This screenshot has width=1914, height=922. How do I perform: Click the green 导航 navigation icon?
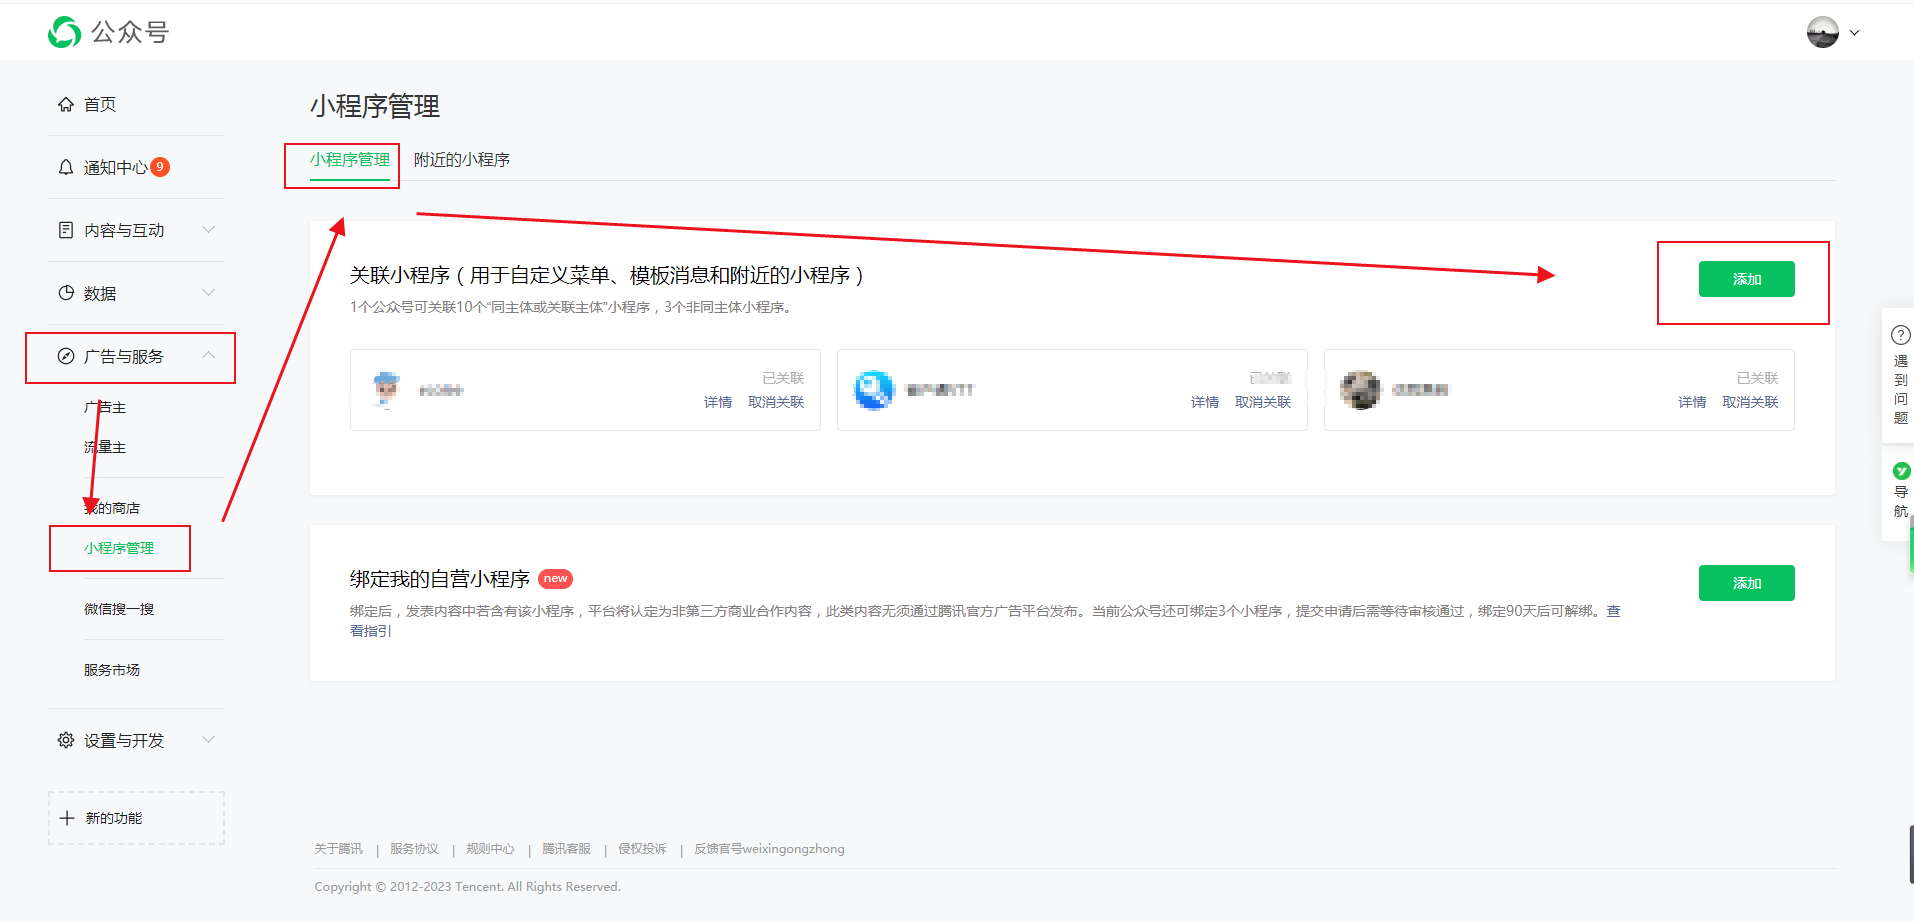tap(1901, 471)
